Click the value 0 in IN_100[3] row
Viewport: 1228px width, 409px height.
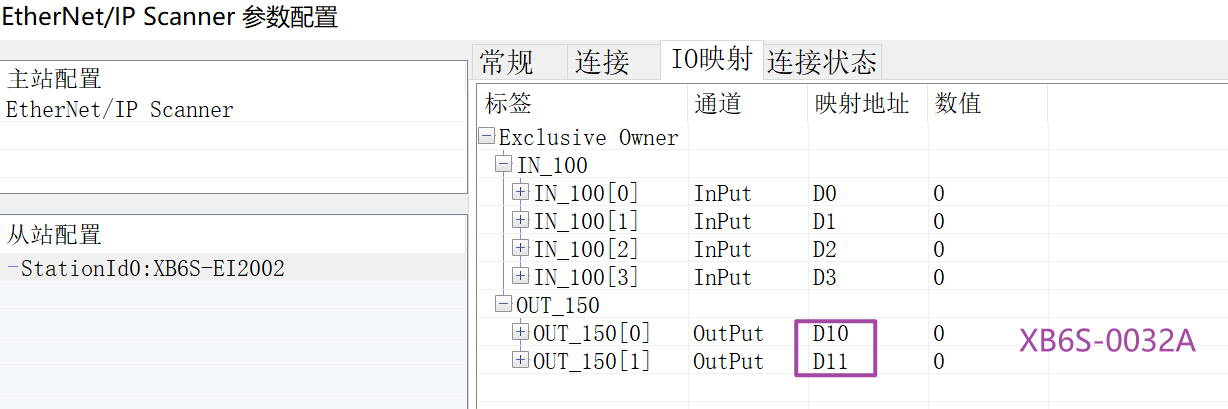[939, 278]
